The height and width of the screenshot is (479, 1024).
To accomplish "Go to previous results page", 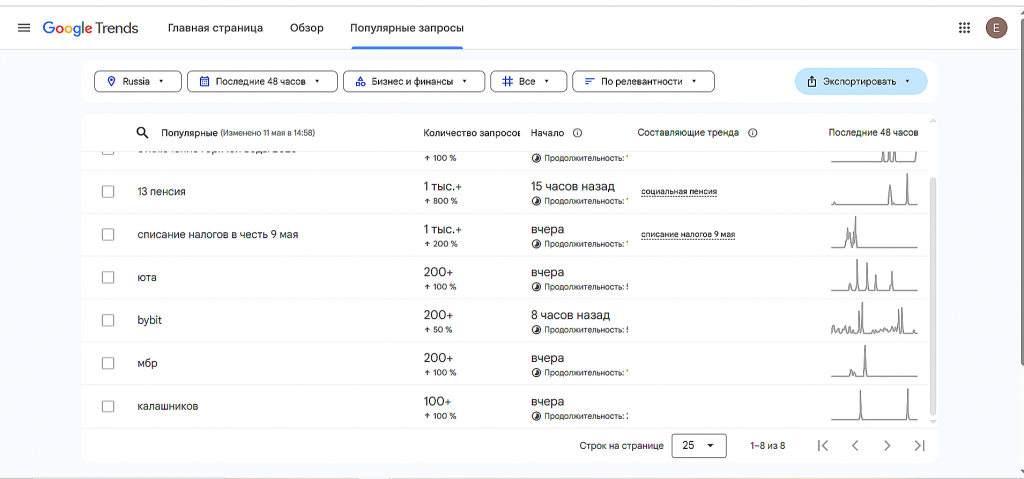I will pyautogui.click(x=855, y=446).
